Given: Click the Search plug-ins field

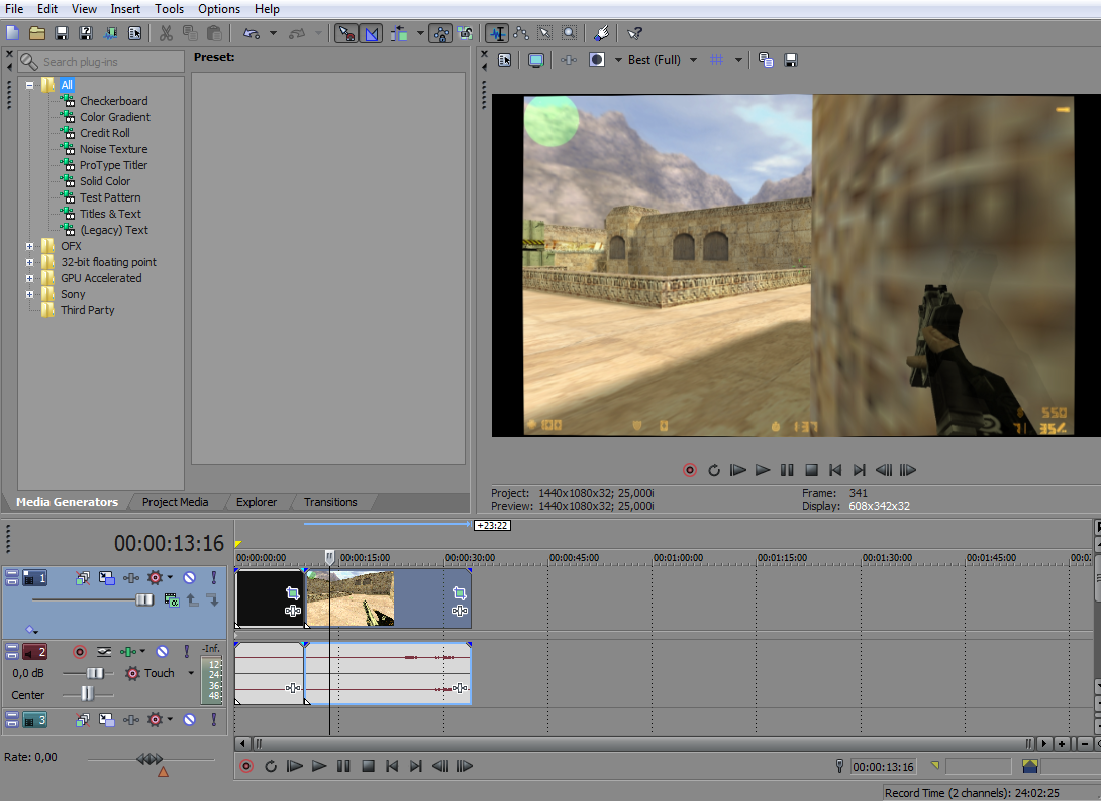Looking at the screenshot, I should pyautogui.click(x=102, y=62).
